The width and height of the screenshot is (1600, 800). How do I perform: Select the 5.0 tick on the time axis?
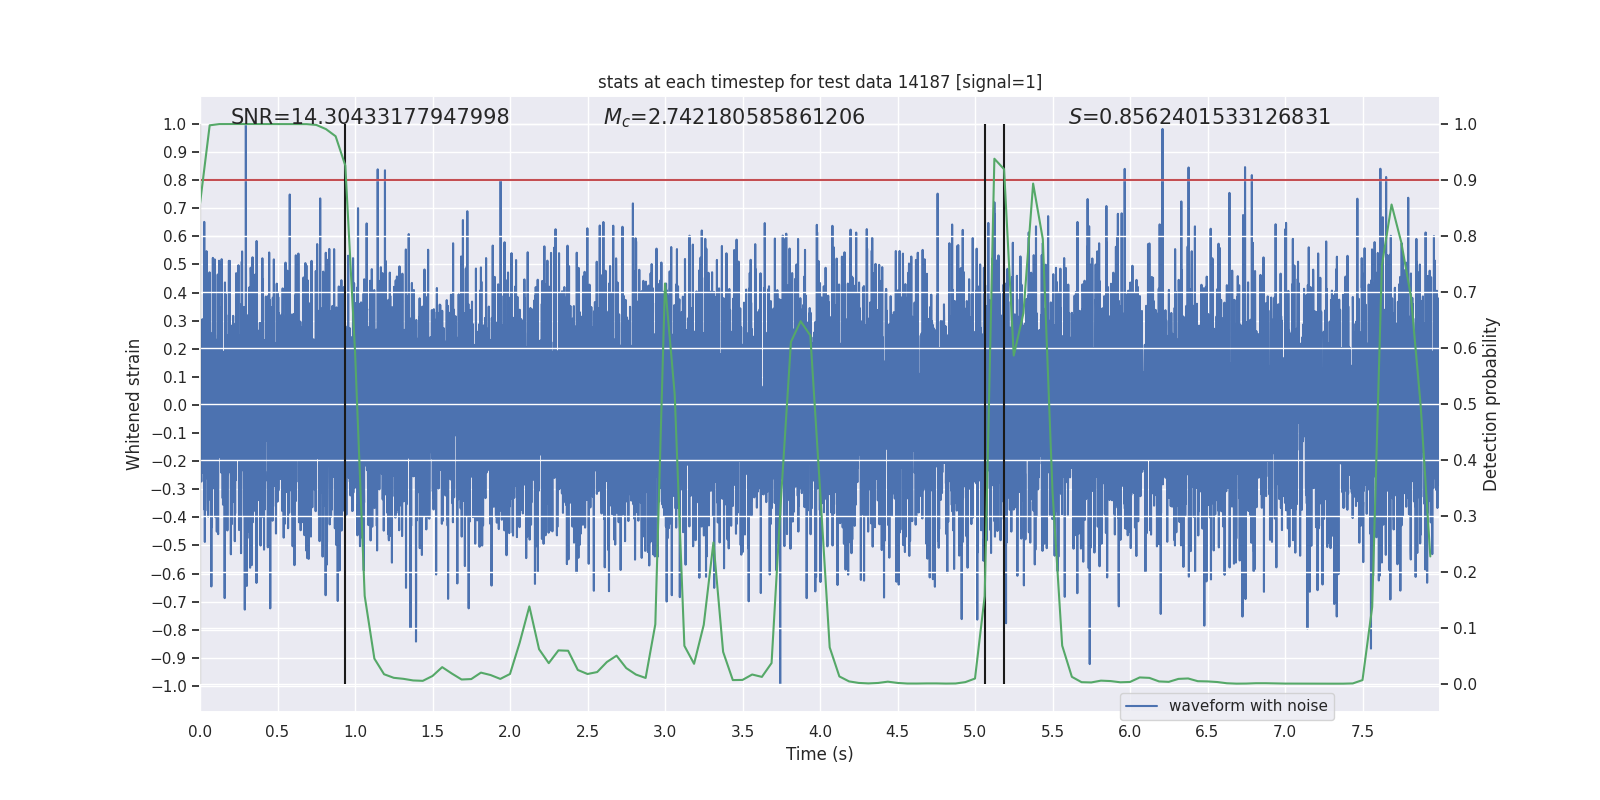click(975, 731)
